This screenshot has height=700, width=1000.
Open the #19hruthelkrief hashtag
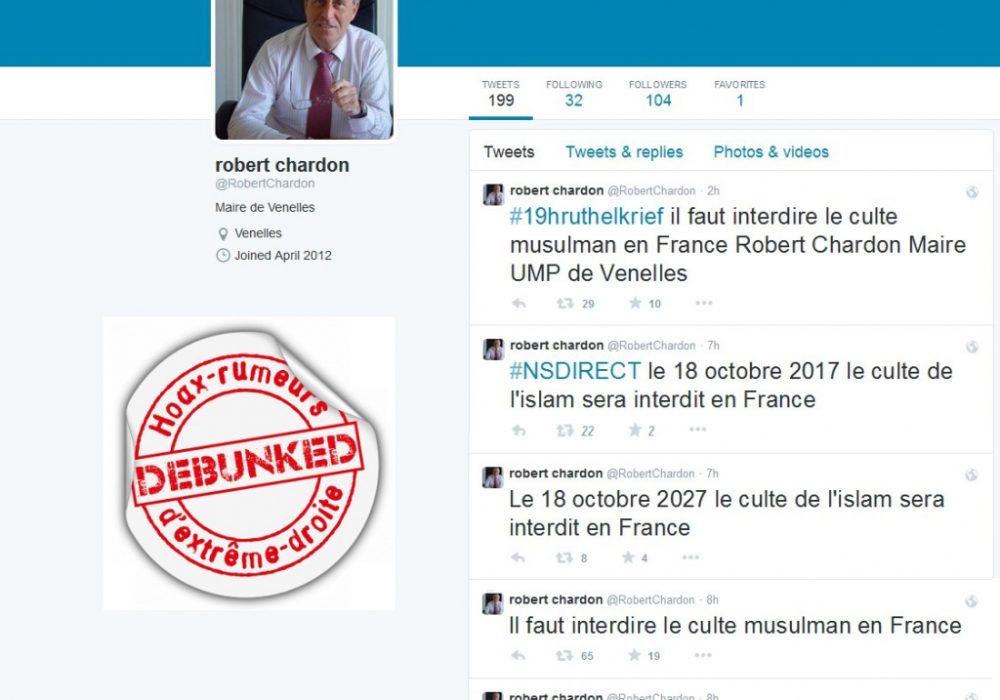click(587, 217)
